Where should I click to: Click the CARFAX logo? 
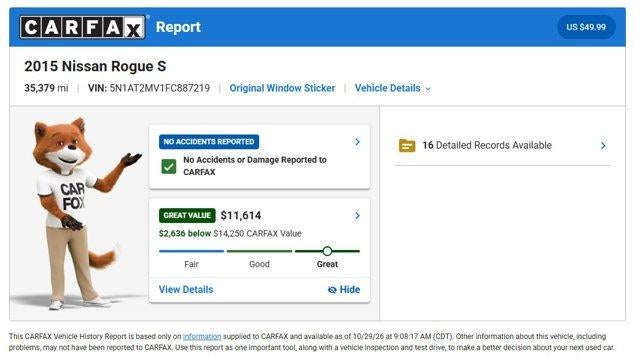pyautogui.click(x=82, y=27)
